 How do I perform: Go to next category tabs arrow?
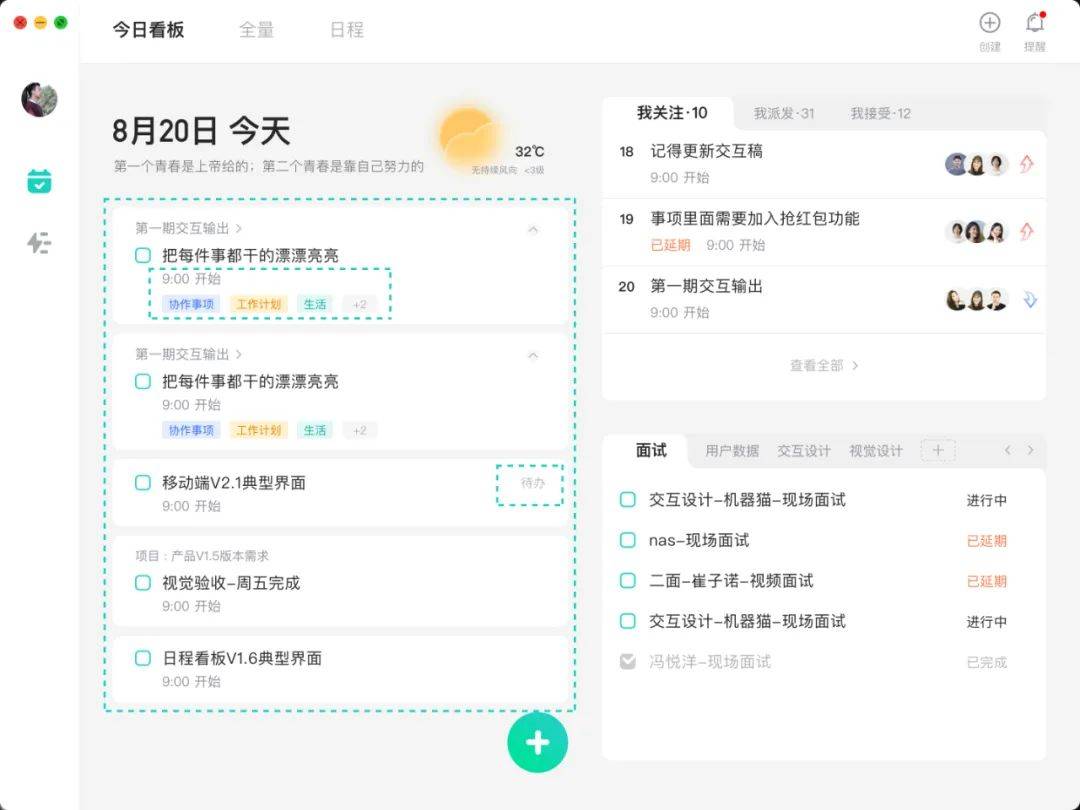[1030, 450]
